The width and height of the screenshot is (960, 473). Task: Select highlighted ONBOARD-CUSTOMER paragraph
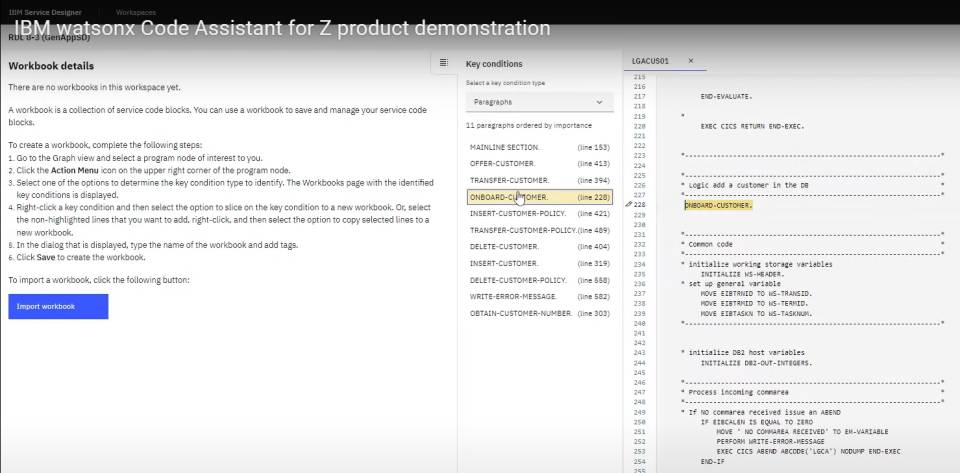(x=539, y=197)
